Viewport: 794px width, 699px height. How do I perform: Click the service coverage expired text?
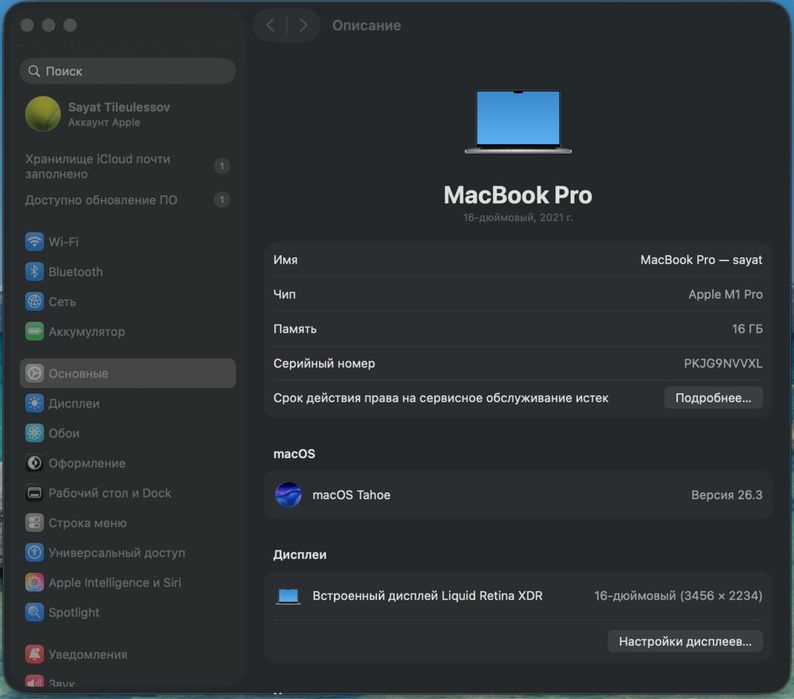click(x=441, y=398)
